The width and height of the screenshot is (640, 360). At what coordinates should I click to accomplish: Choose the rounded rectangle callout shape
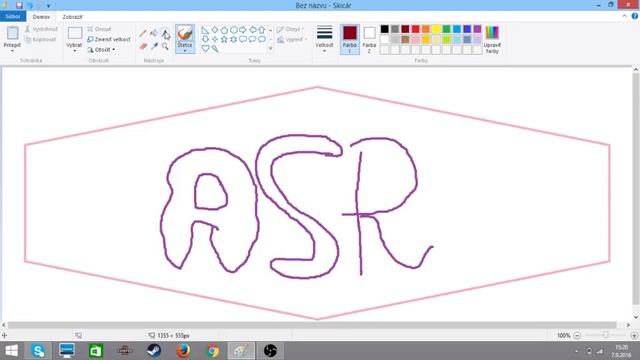pos(243,40)
